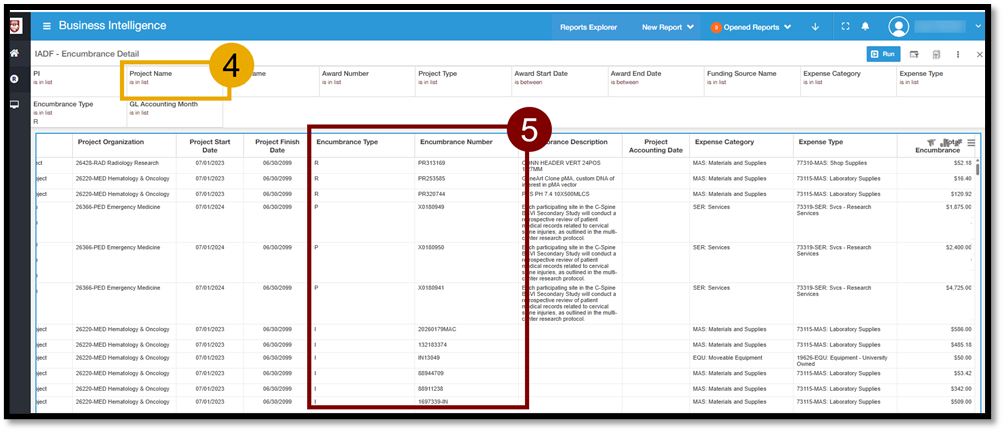The height and width of the screenshot is (432, 1004).
Task: Sort by Project Organization column header
Action: point(111,142)
